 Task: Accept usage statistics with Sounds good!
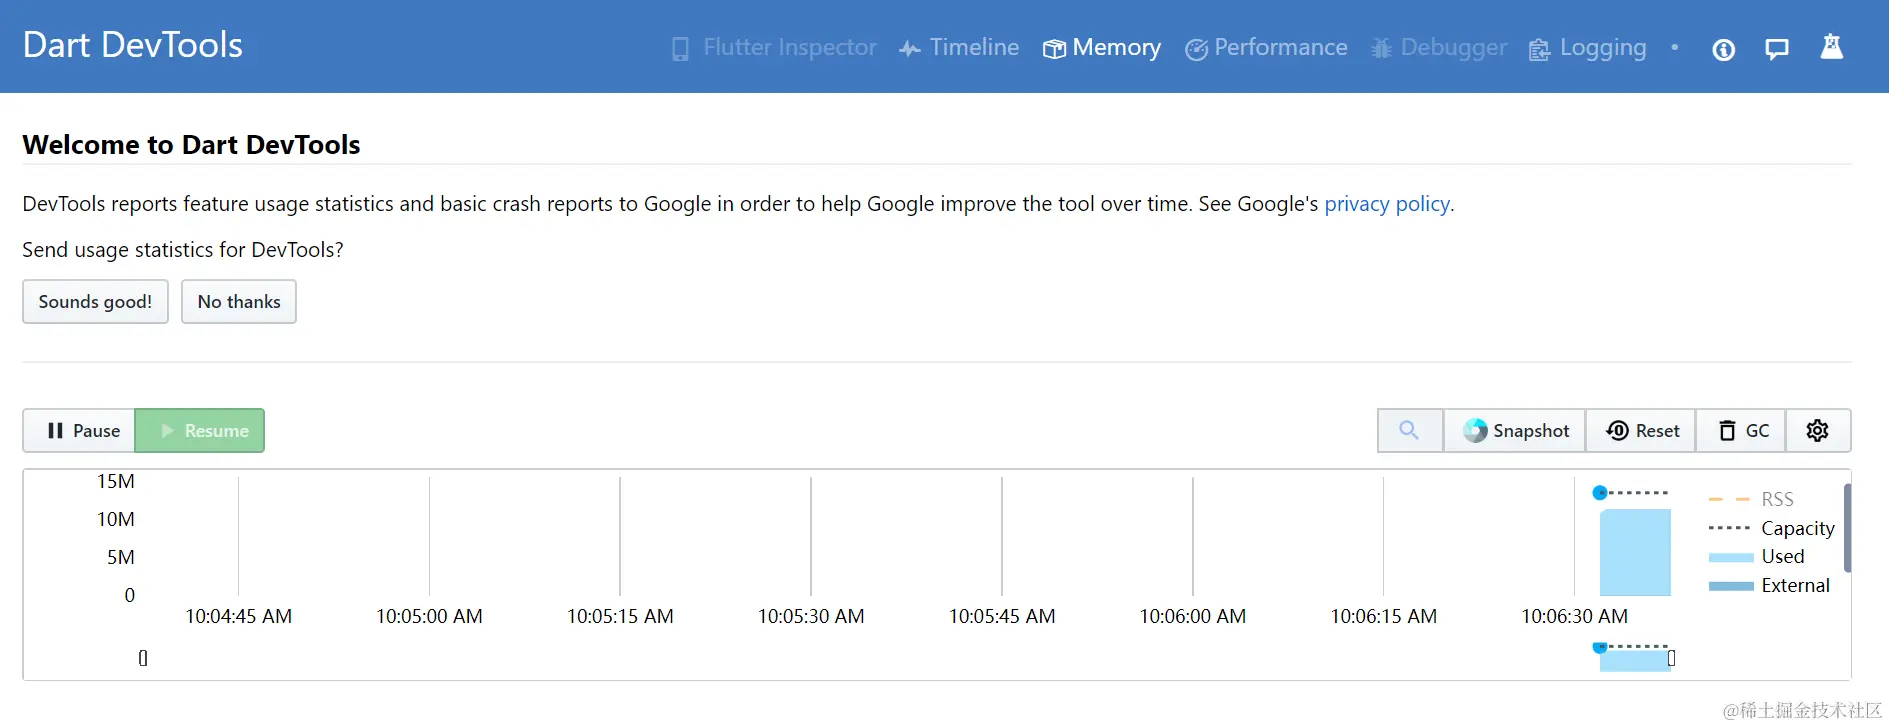click(95, 302)
